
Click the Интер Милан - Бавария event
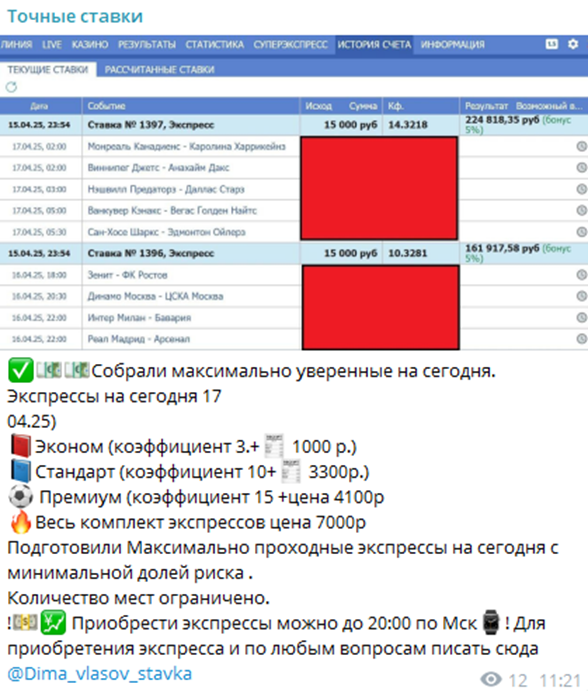[x=139, y=318]
